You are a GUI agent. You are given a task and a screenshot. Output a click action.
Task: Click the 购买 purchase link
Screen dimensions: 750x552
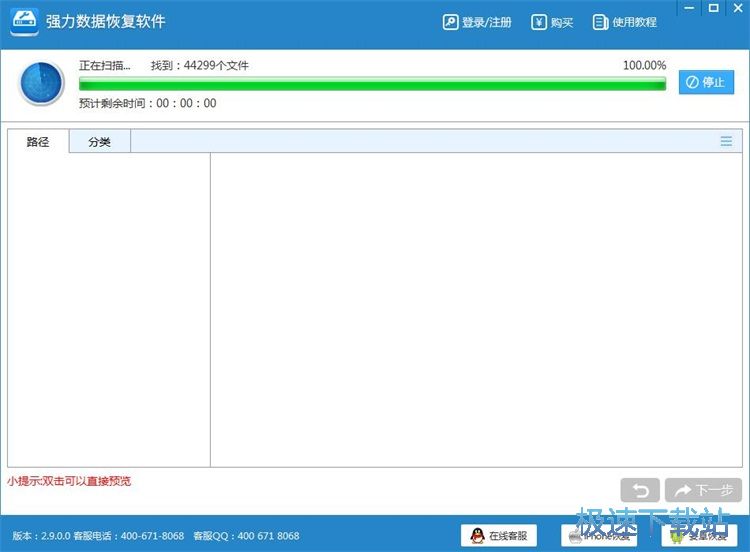click(x=551, y=22)
